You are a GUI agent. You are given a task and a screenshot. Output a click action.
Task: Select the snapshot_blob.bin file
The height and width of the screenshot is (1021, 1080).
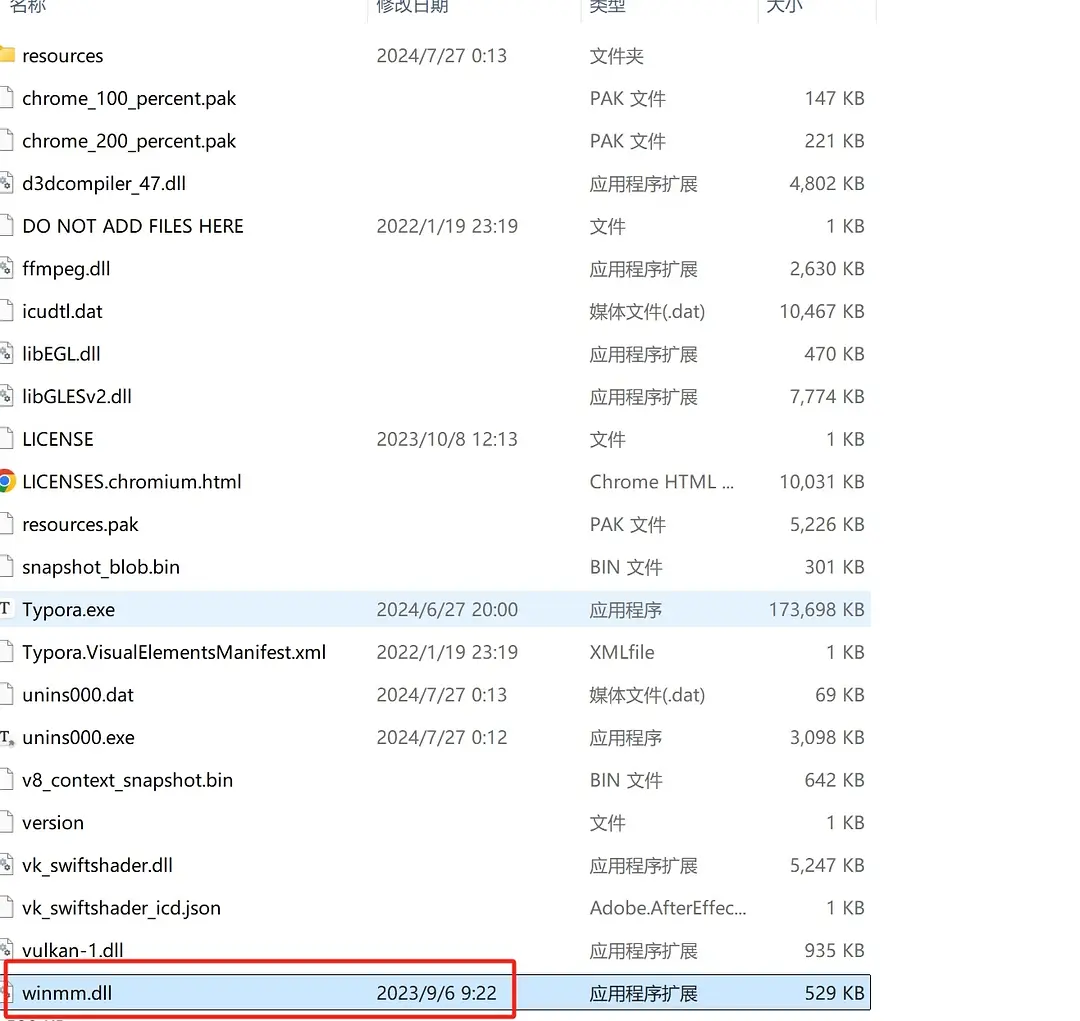(435, 567)
